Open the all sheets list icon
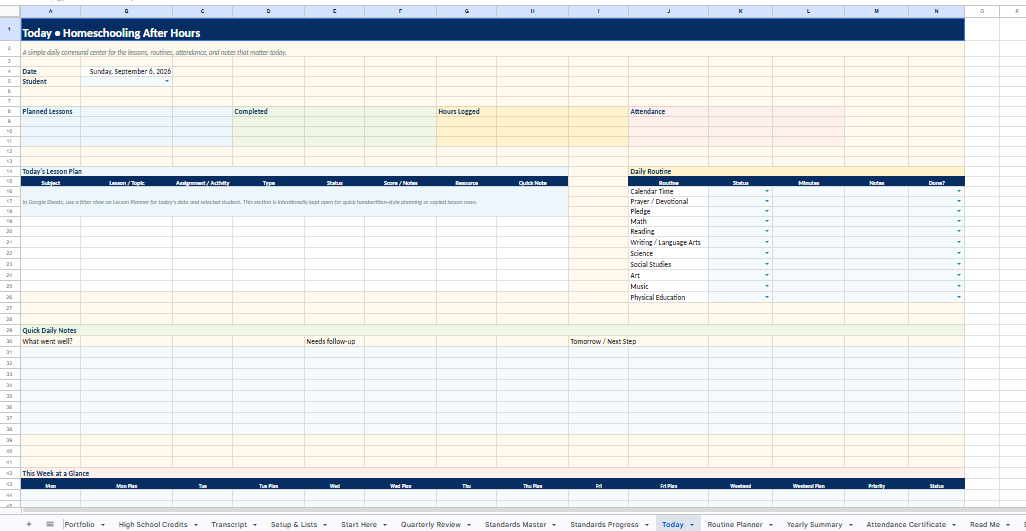 (x=50, y=524)
